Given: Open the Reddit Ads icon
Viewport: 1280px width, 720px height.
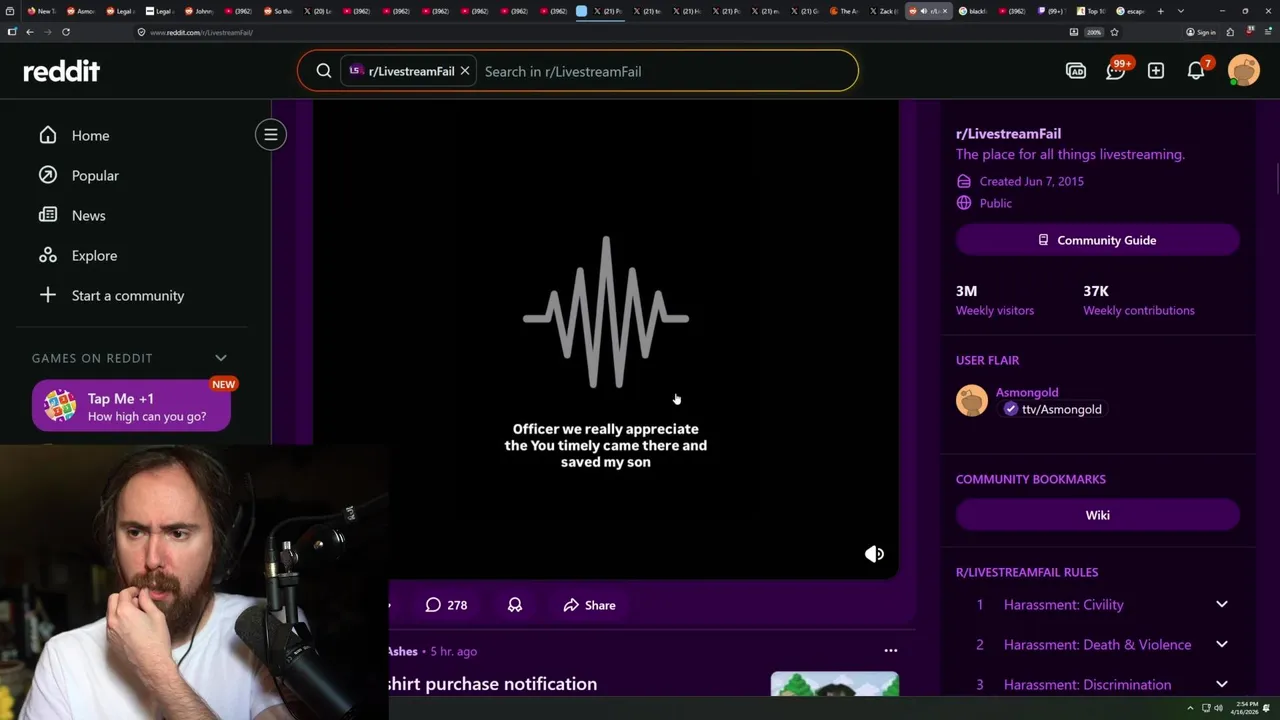Looking at the screenshot, I should (x=1076, y=71).
